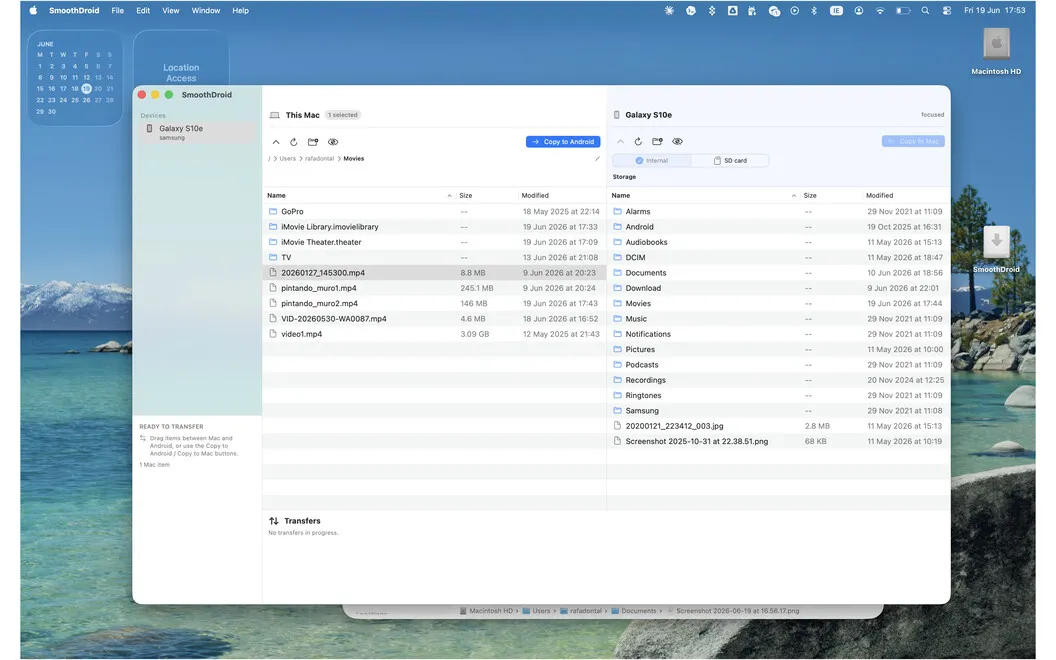This screenshot has height=660, width=1056.
Task: Select the Music folder on Android
Action: click(x=779, y=319)
